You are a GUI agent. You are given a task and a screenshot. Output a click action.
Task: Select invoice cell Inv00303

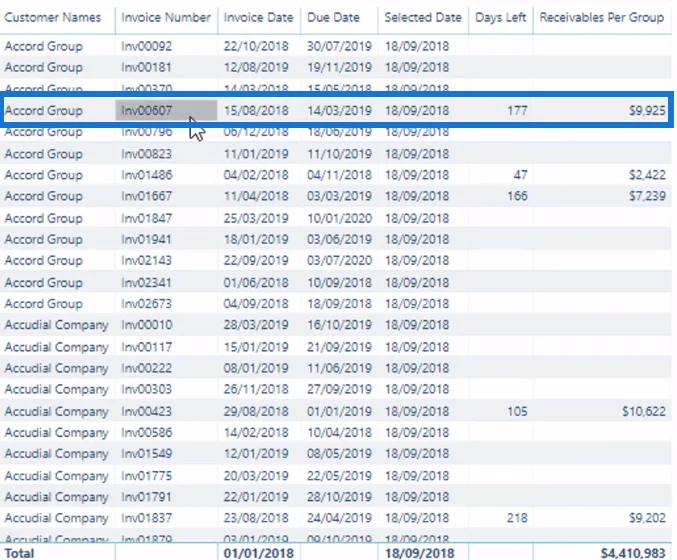tap(146, 389)
